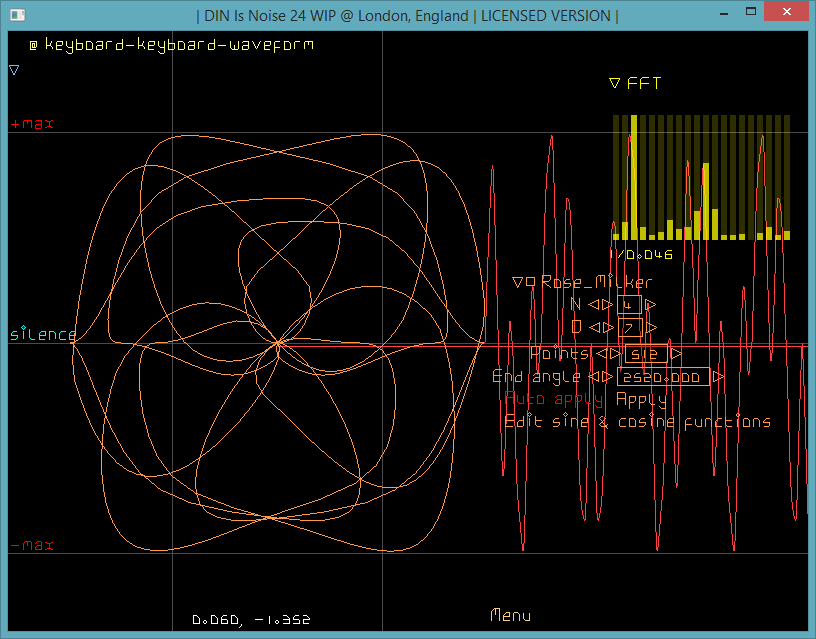Click the arrow right of the Points value box
Image resolution: width=816 pixels, height=639 pixels.
tap(676, 354)
